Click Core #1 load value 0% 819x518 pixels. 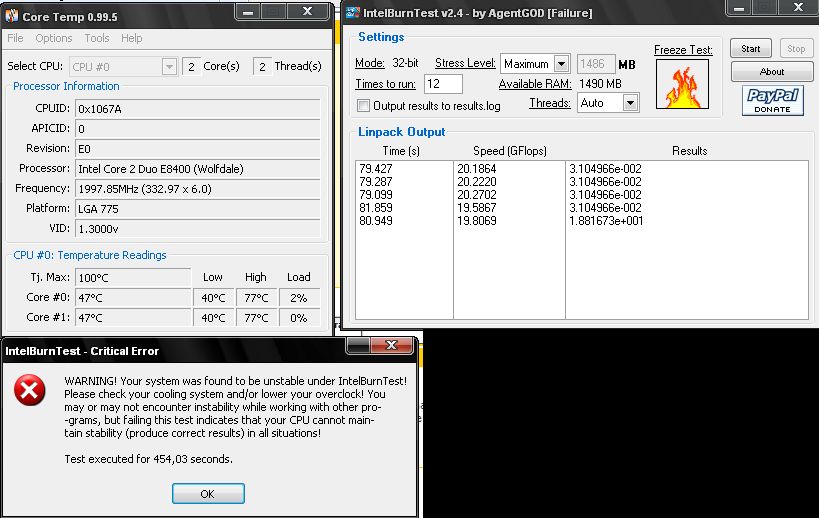point(299,317)
